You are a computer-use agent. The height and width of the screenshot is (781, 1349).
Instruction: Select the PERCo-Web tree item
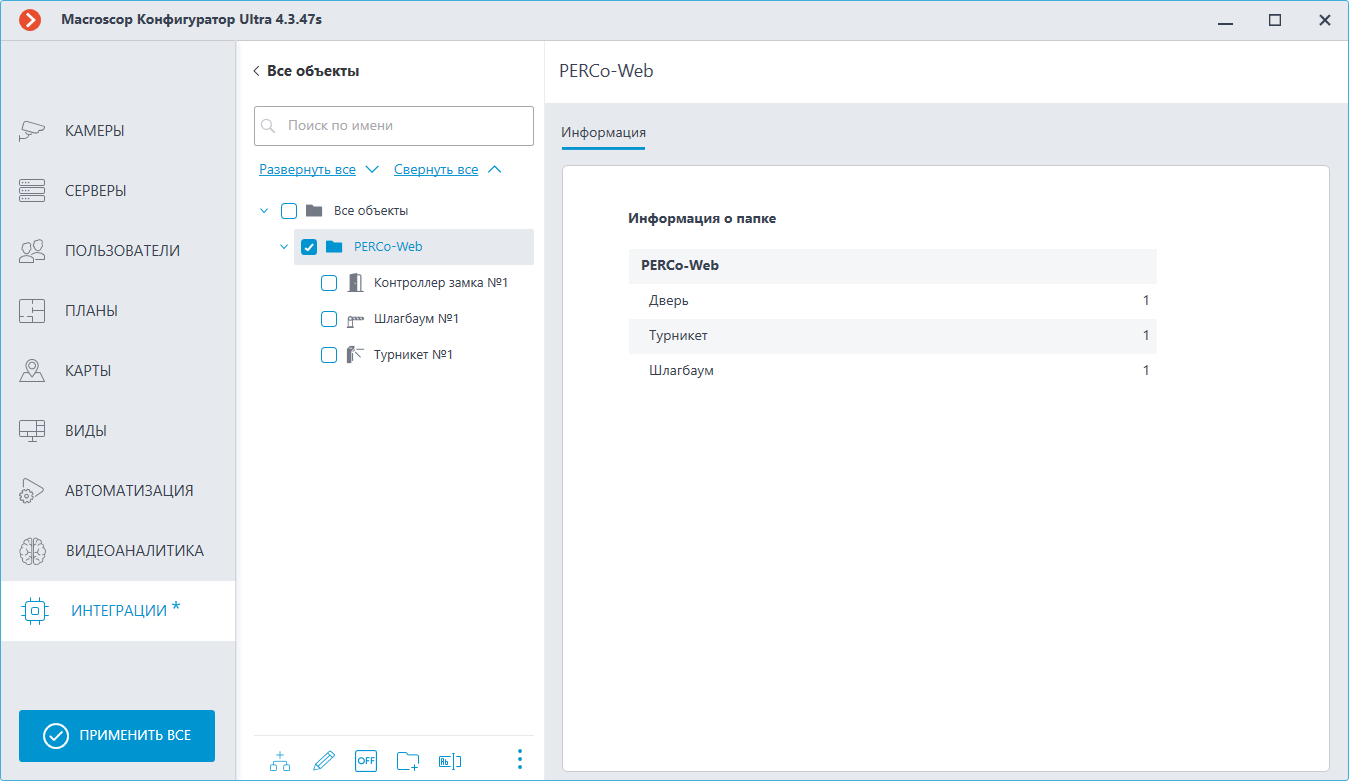pyautogui.click(x=388, y=247)
